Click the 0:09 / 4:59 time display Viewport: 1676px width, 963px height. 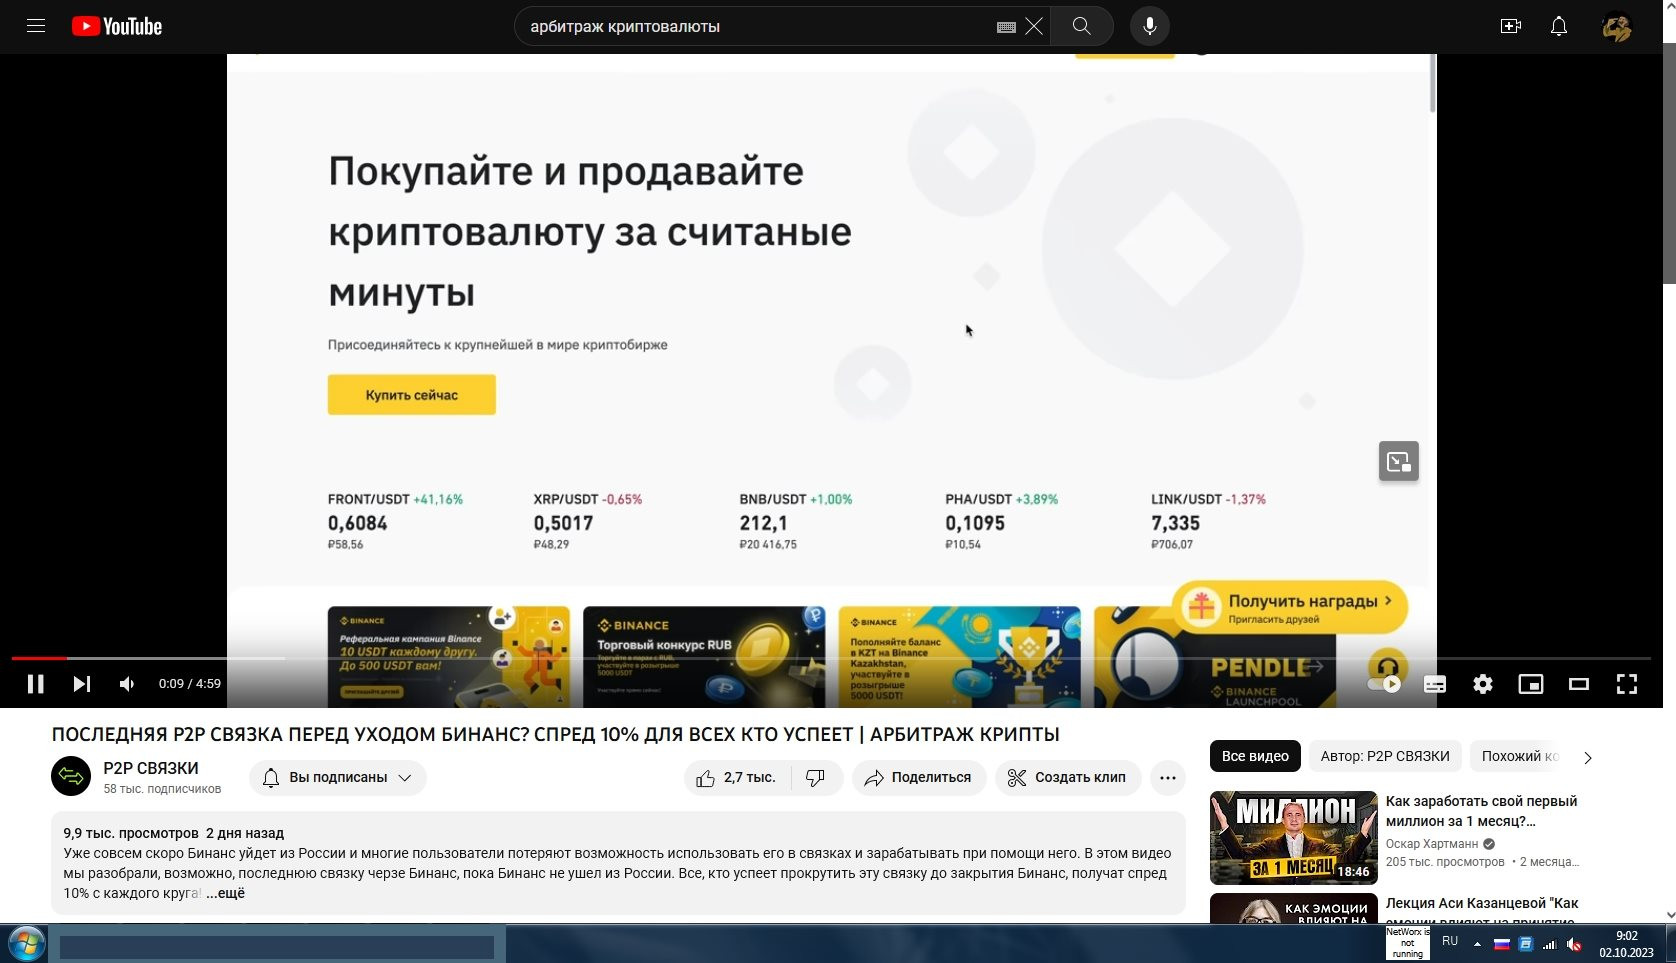click(190, 684)
